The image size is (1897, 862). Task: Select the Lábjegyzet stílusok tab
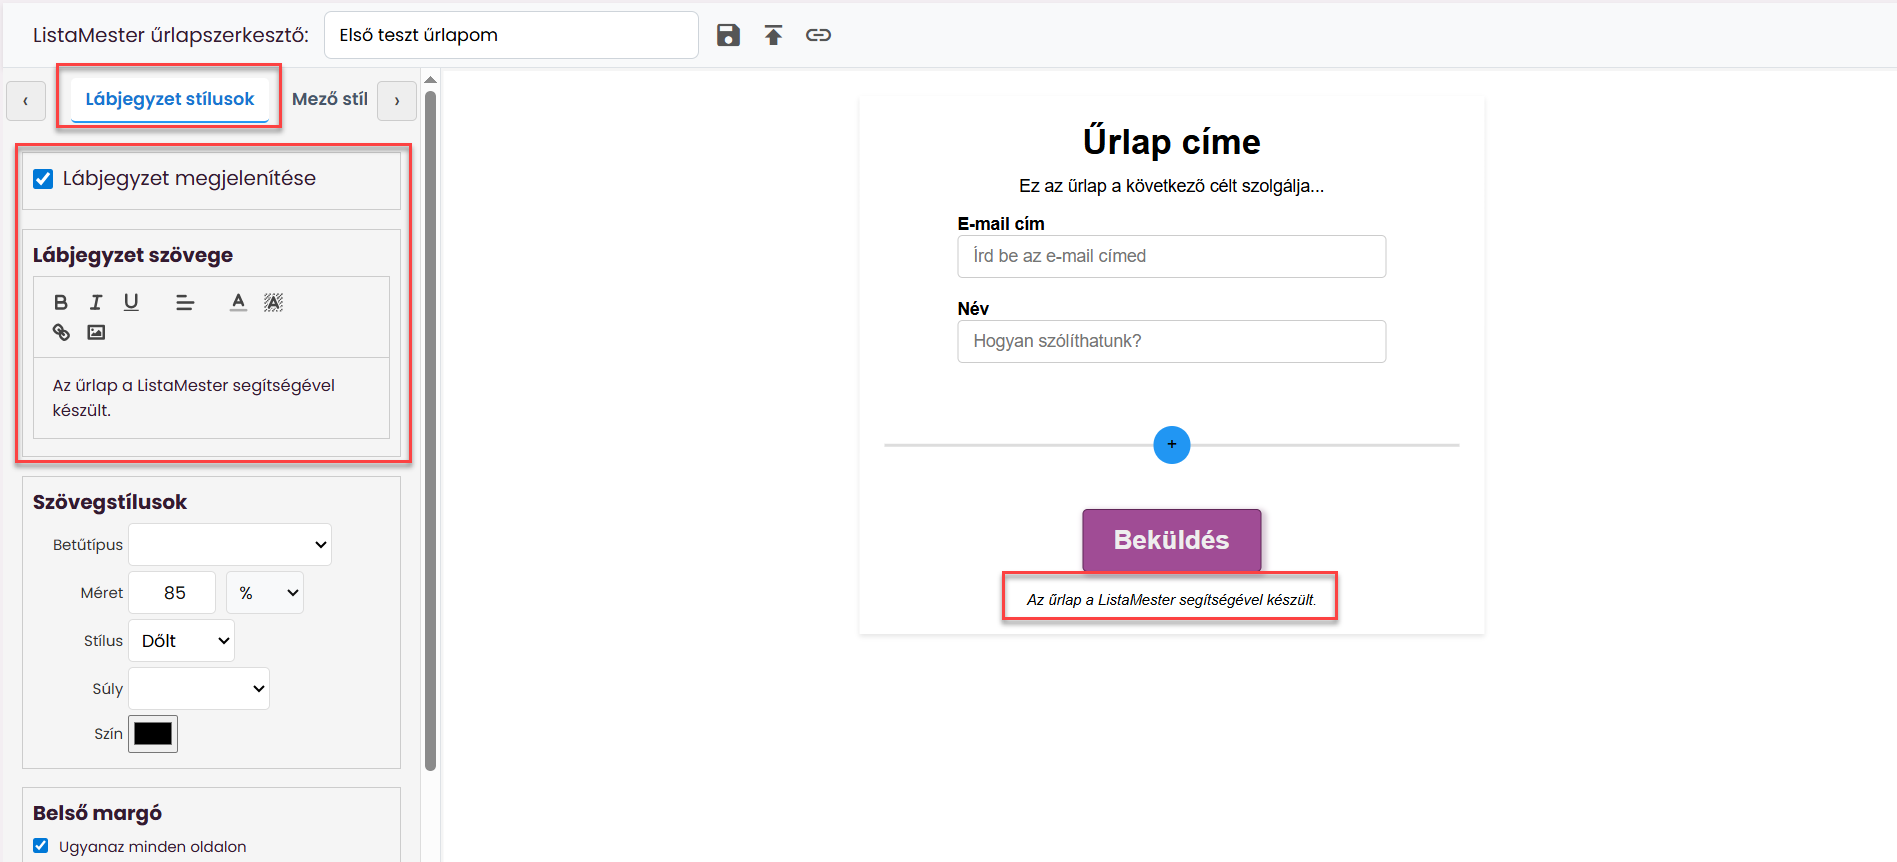tap(170, 99)
